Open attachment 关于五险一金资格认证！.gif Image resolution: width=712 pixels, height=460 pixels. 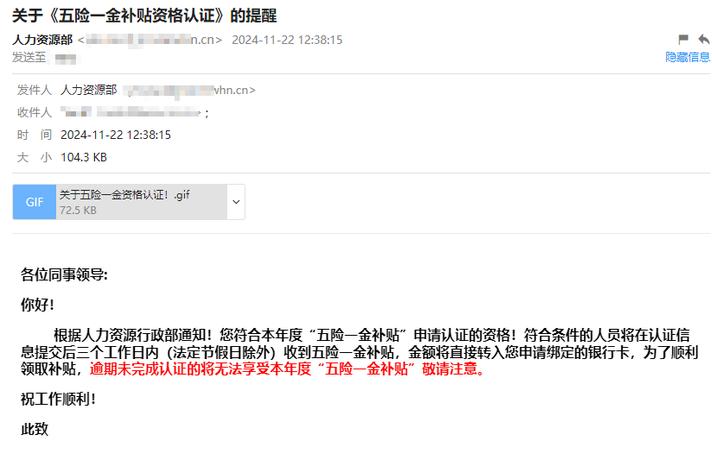tap(124, 195)
